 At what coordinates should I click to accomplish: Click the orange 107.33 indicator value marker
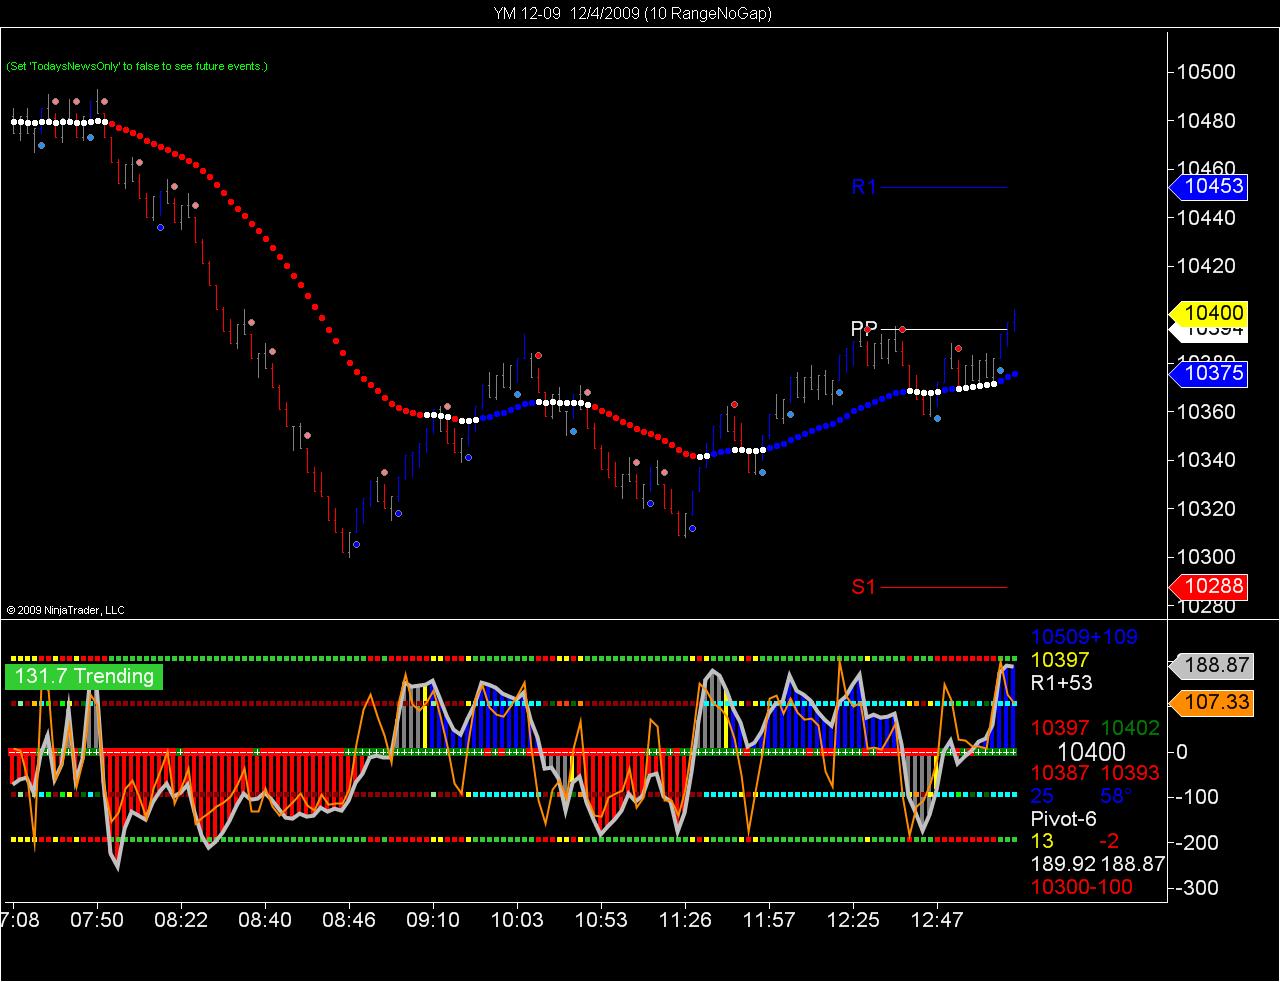[1211, 702]
